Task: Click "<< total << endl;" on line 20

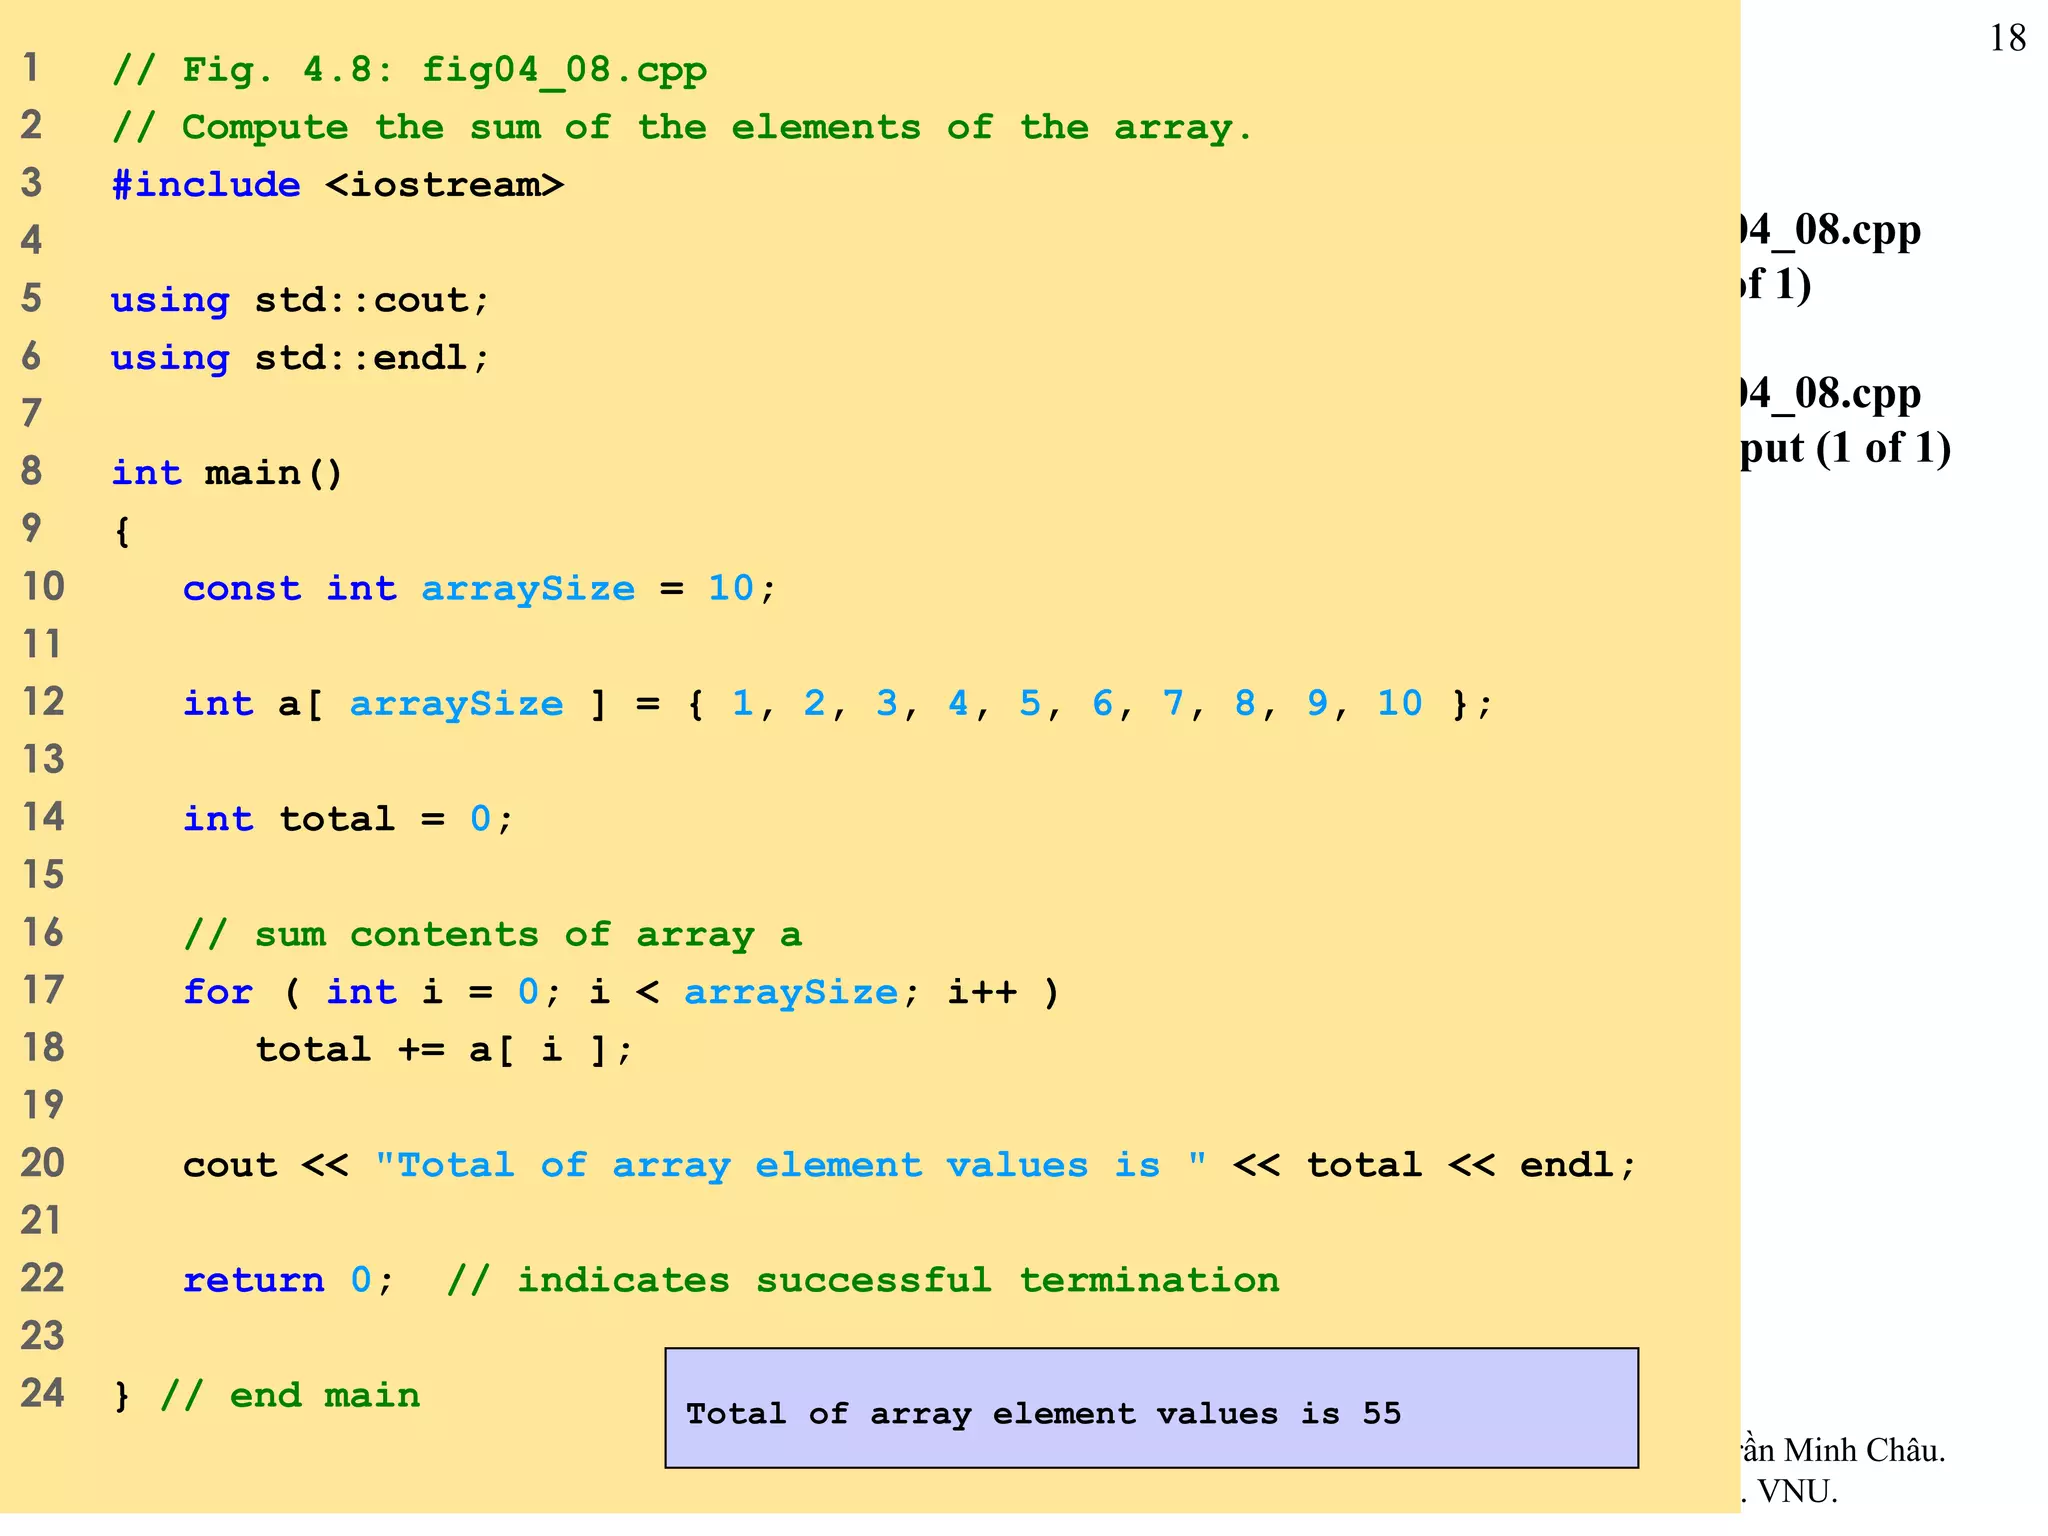Action: click(1434, 1165)
